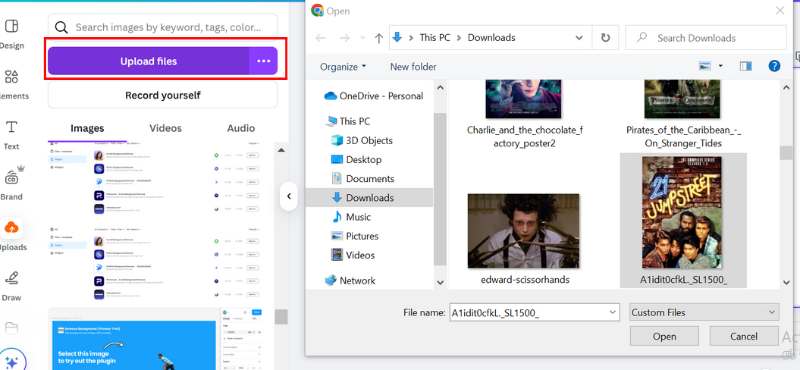Select the edward-scissorhands image file
The height and width of the screenshot is (370, 800).
[524, 239]
